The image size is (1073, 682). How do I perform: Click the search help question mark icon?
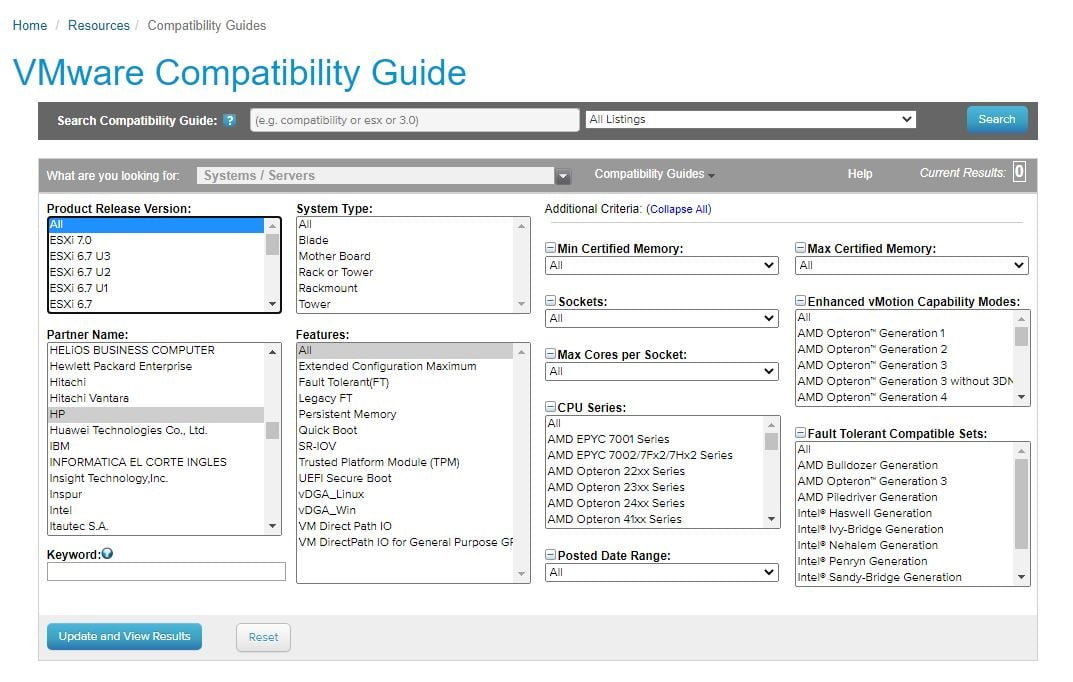click(230, 120)
